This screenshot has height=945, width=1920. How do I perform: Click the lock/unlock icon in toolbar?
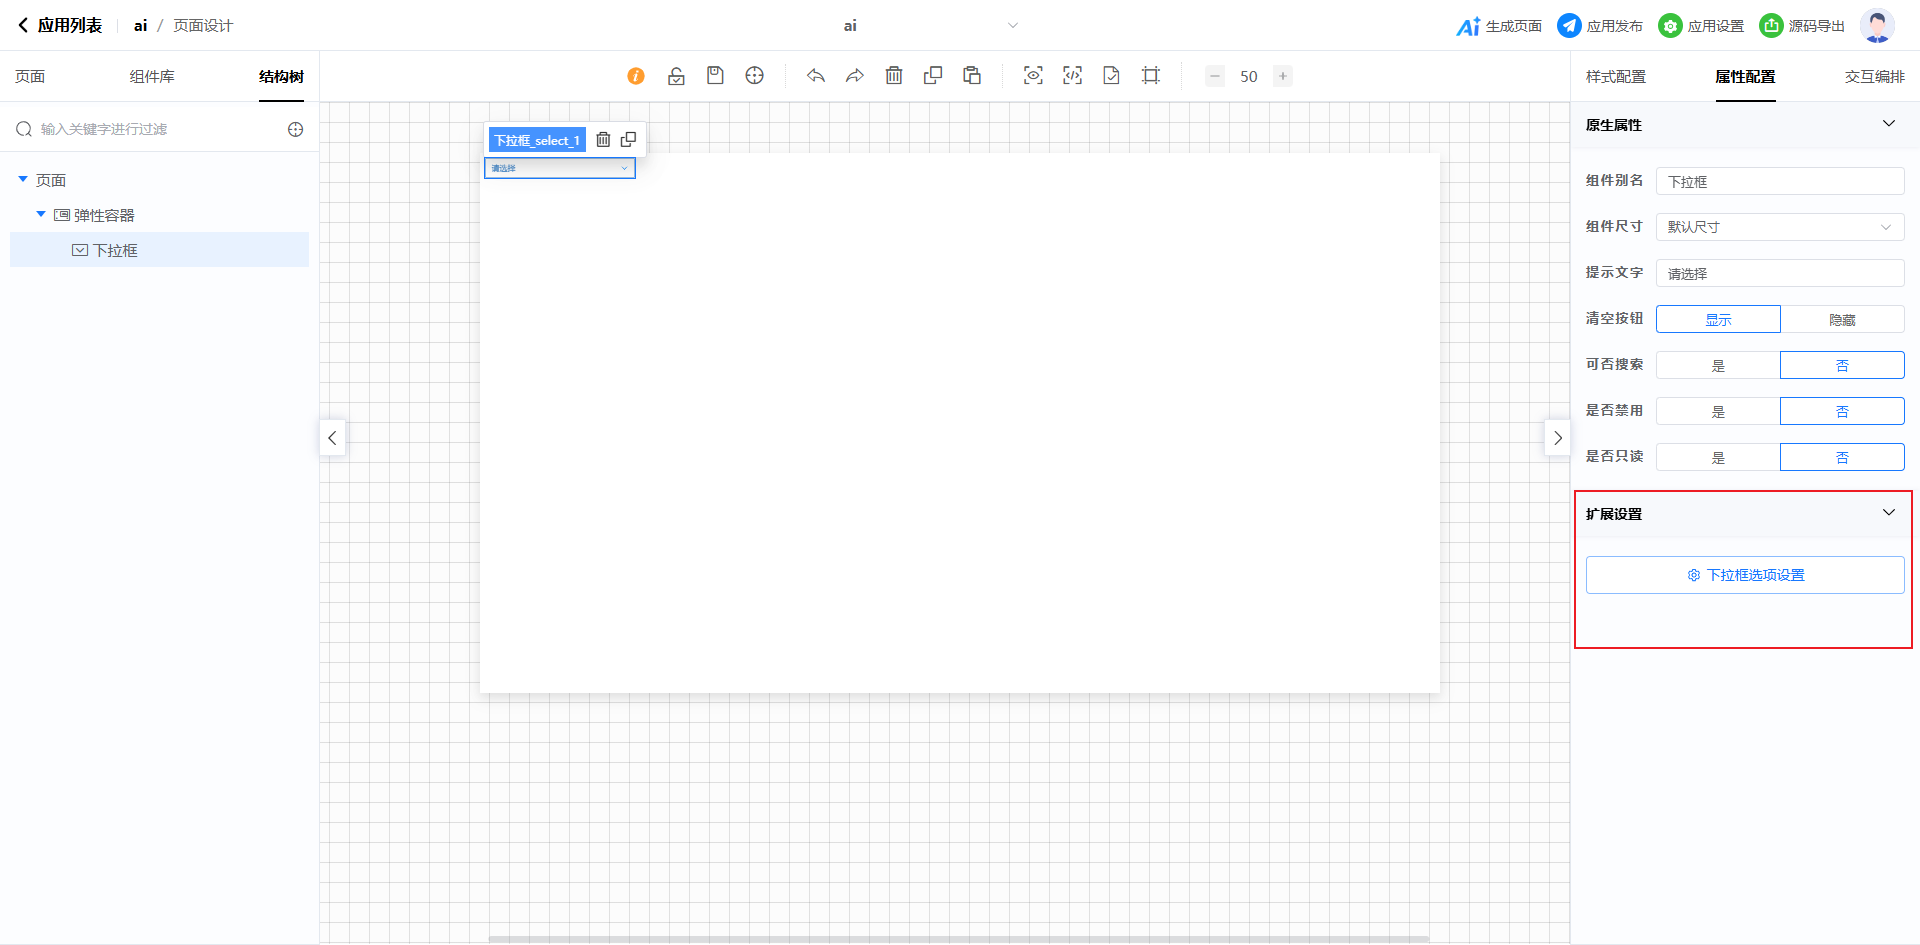[x=676, y=76]
